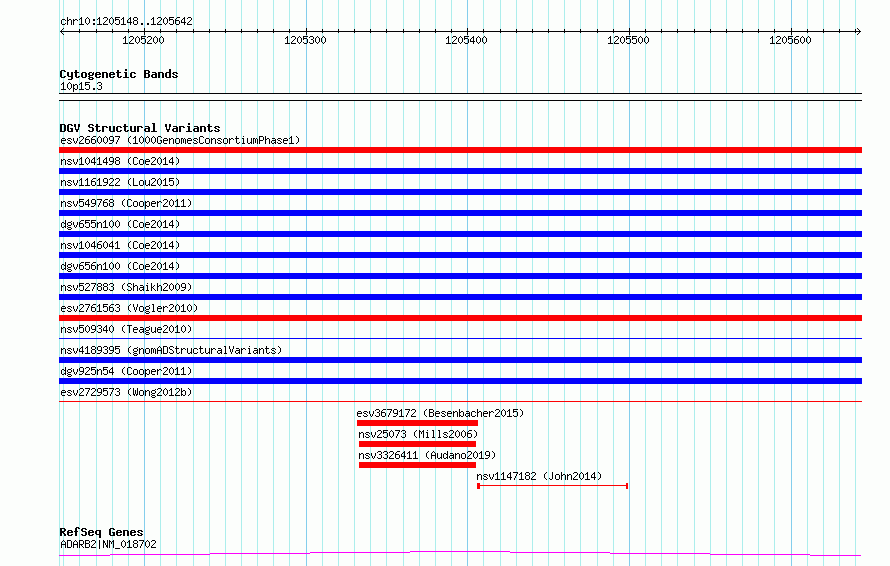The width and height of the screenshot is (890, 566).
Task: Click the 1205200 ruler position label
Action: coord(143,40)
